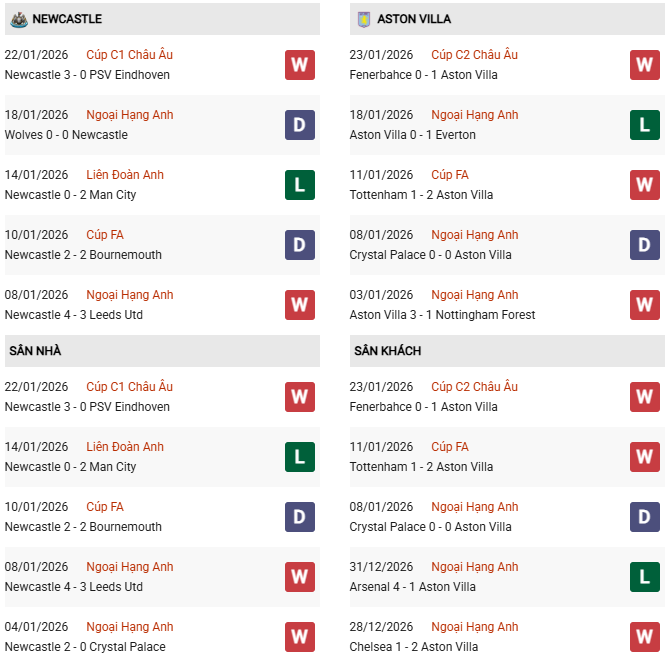The height and width of the screenshot is (660, 666).
Task: Open Ngoại Hạng Anh link above Wolves match
Action: 130,115
